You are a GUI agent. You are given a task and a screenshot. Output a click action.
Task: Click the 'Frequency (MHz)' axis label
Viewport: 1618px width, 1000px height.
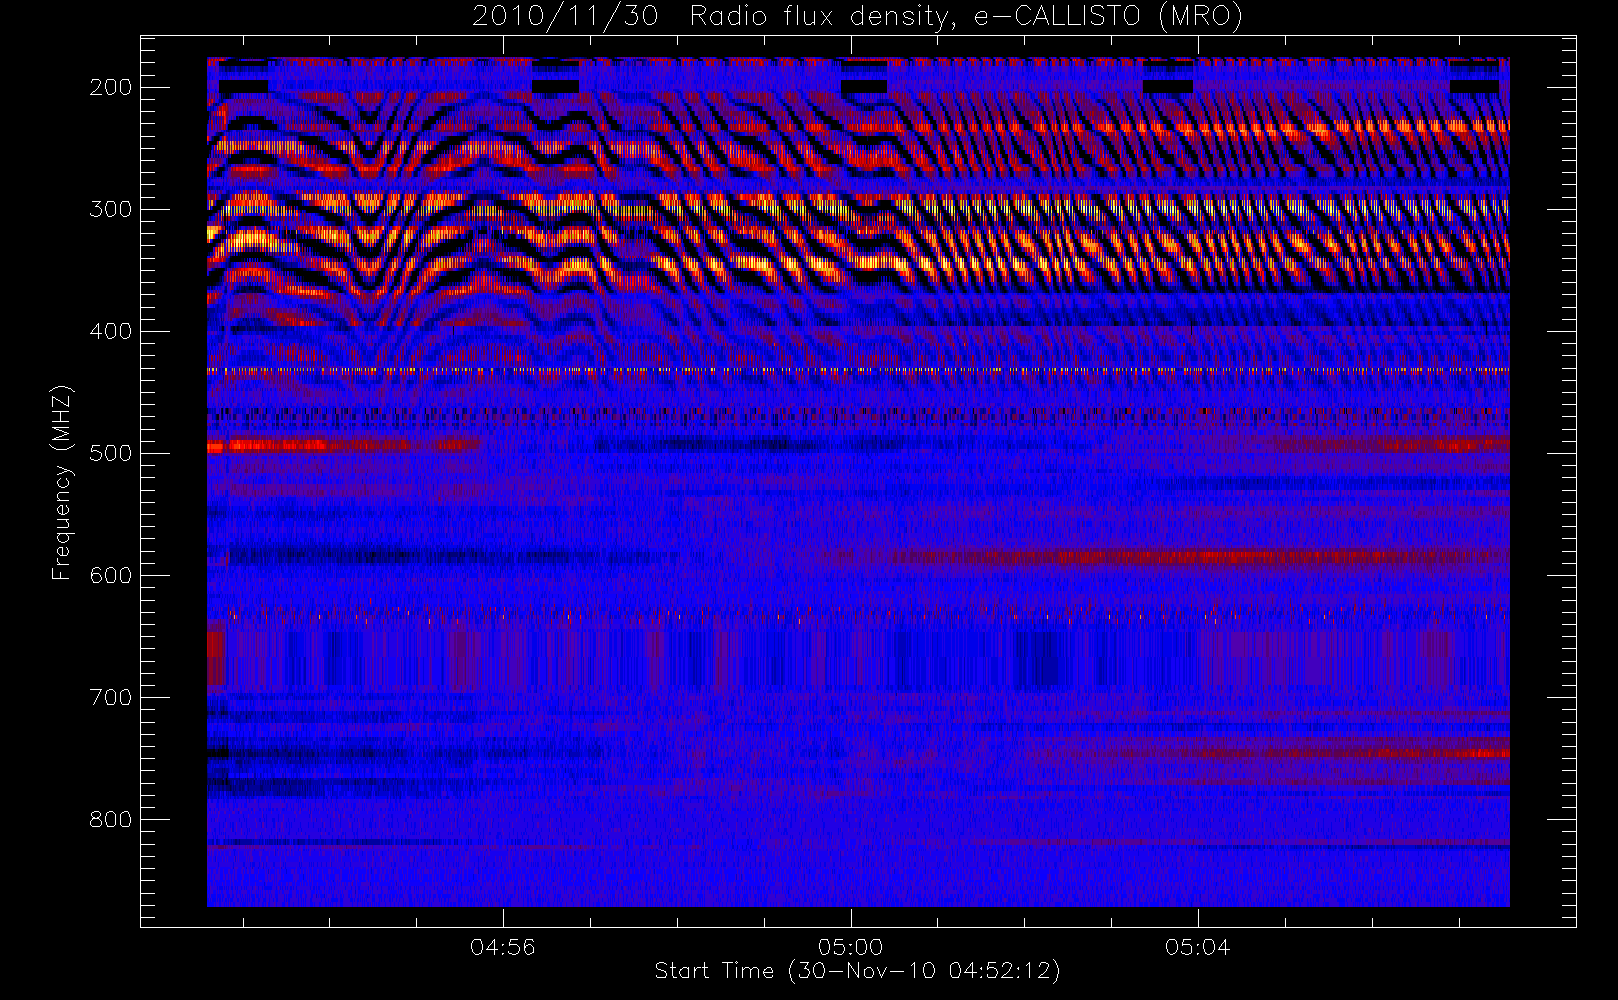point(62,482)
